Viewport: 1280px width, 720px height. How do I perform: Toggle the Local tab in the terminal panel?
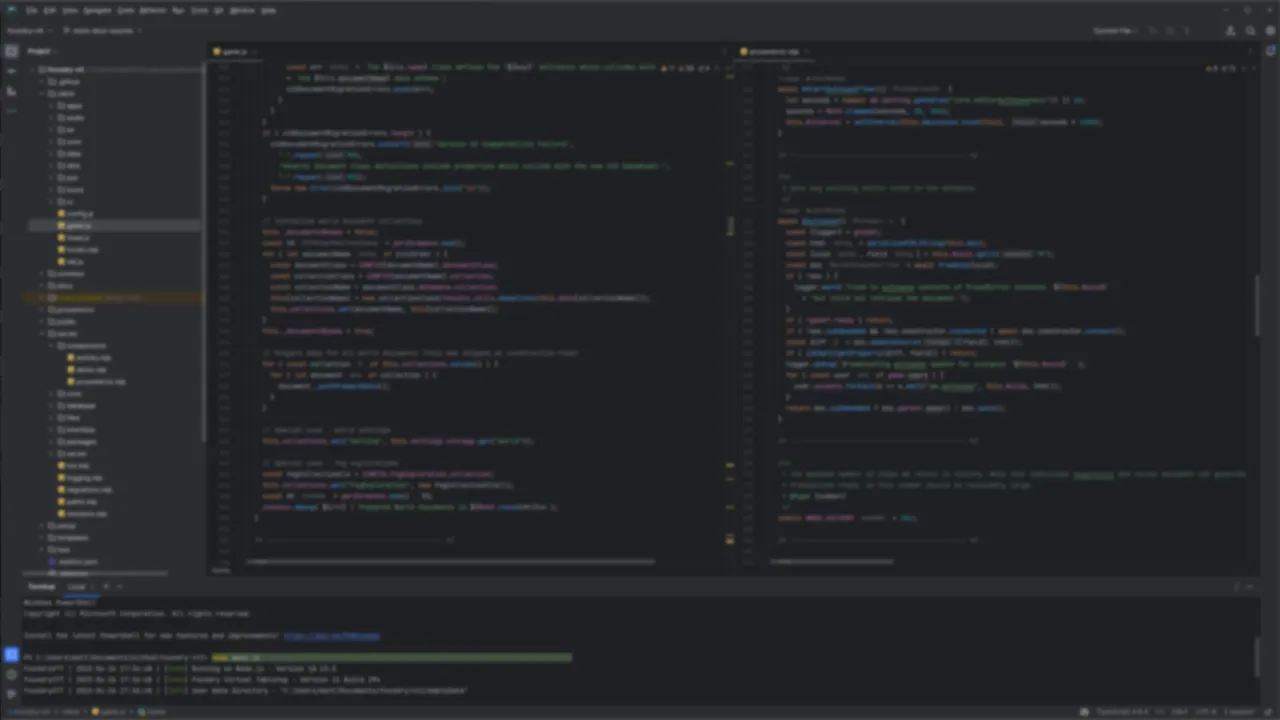pos(76,586)
